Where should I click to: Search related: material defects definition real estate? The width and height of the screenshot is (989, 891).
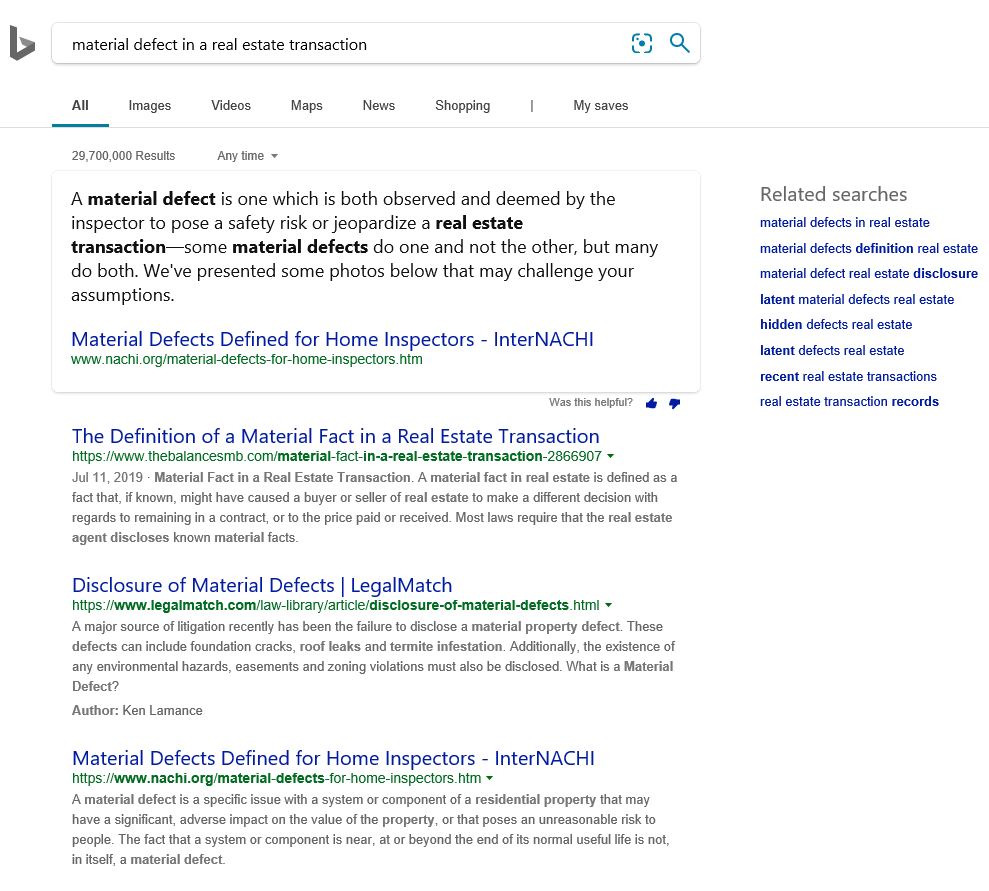pyautogui.click(x=869, y=248)
